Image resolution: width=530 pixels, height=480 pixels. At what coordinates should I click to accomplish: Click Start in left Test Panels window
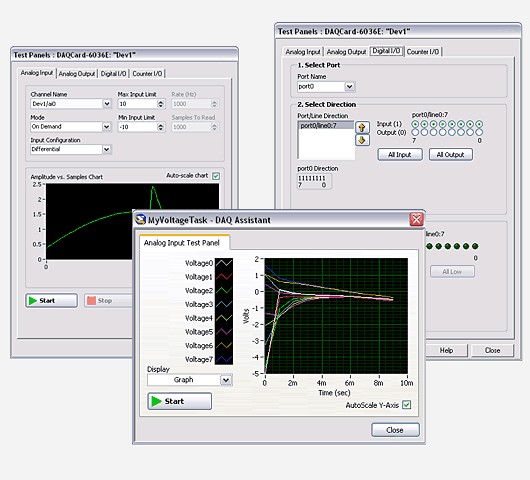tap(51, 301)
